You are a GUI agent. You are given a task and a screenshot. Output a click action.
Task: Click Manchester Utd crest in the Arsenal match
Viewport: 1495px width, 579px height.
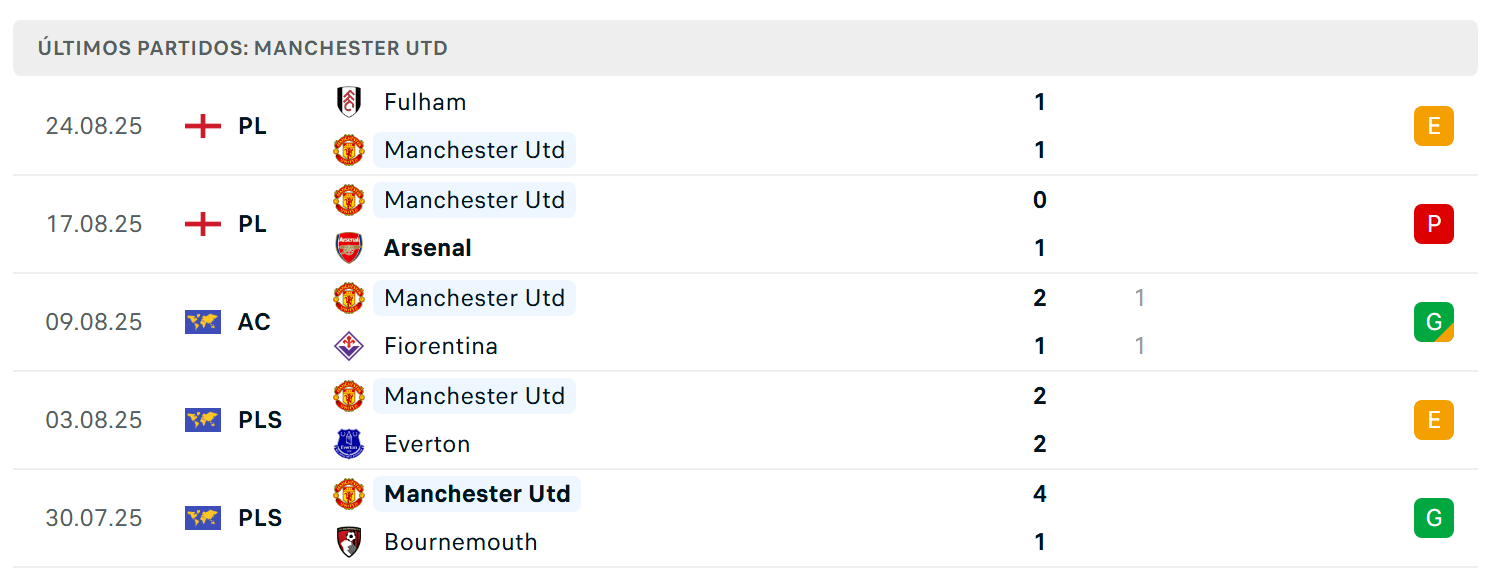pos(348,200)
